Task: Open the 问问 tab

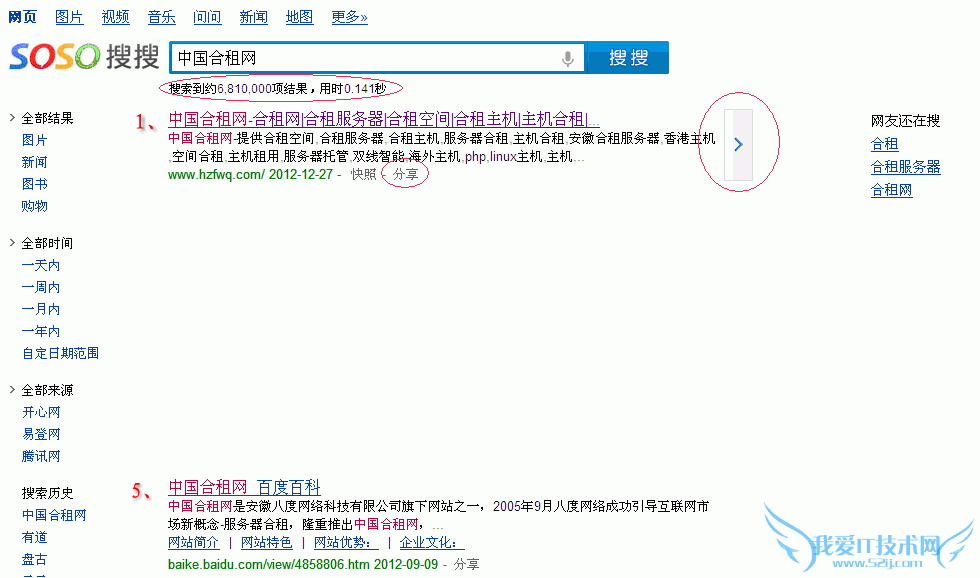Action: pyautogui.click(x=207, y=17)
